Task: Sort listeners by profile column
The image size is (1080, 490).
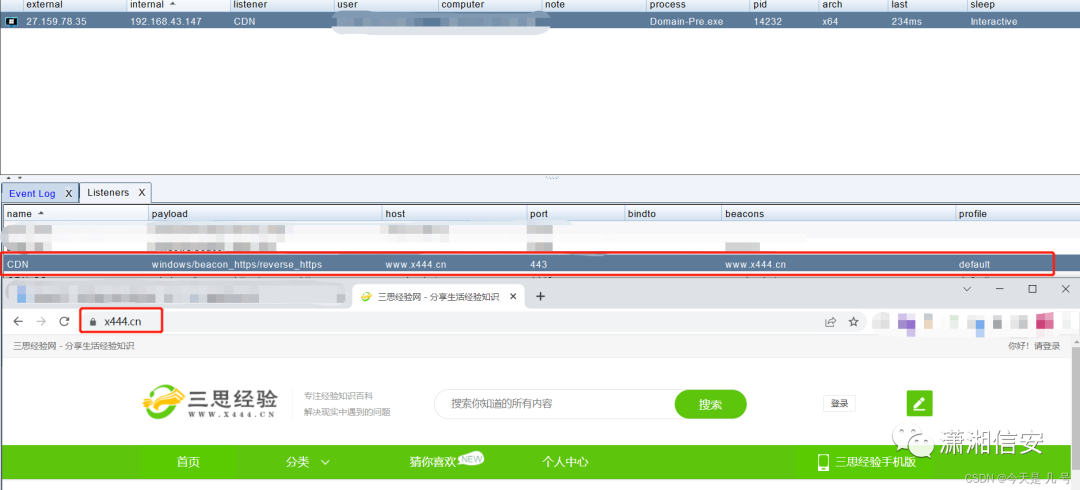Action: pos(1018,214)
